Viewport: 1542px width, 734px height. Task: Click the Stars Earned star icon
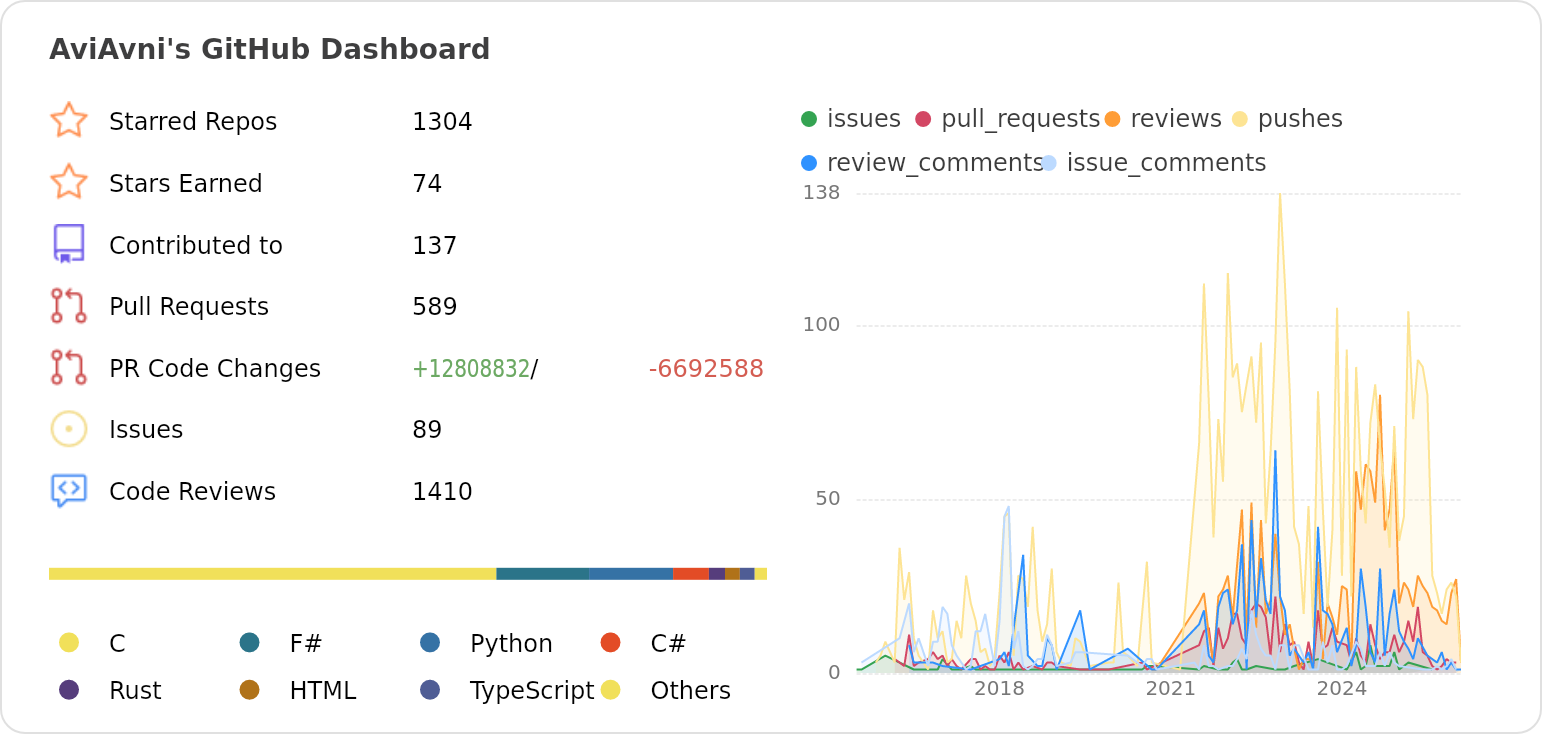click(70, 182)
